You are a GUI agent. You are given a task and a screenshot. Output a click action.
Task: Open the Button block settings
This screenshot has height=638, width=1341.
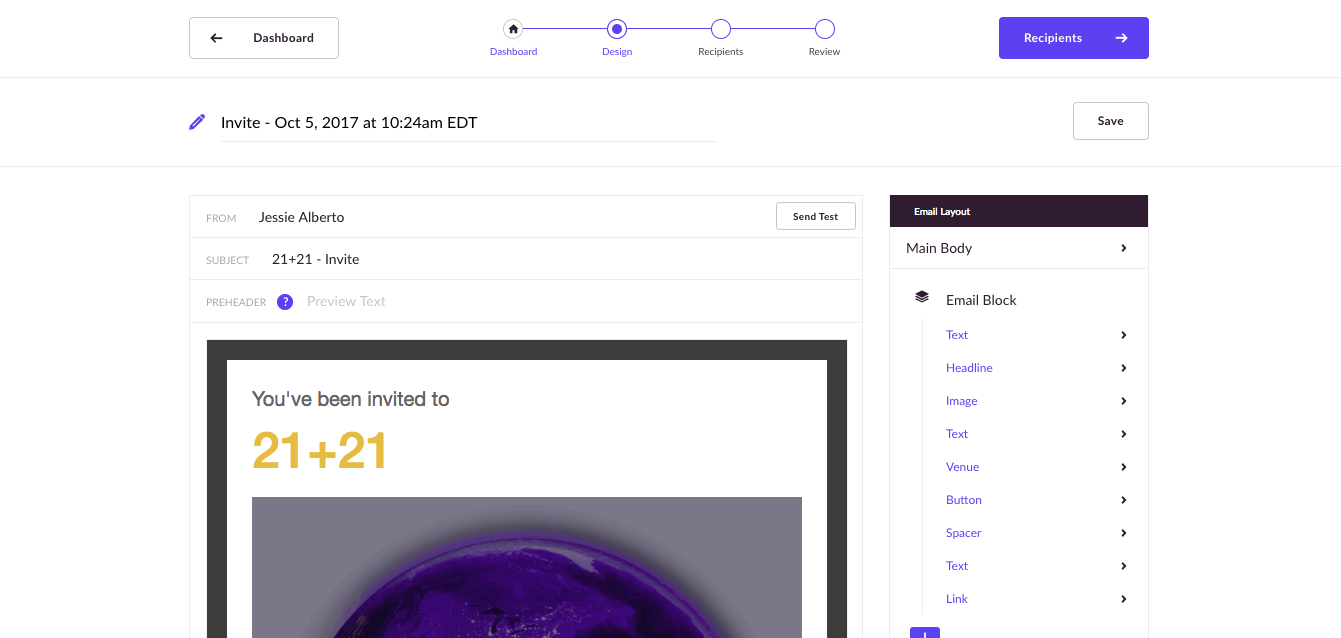pos(1036,500)
